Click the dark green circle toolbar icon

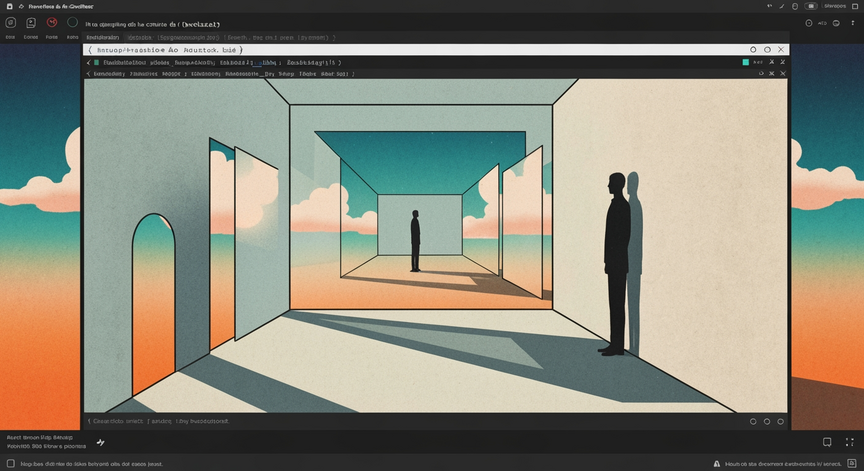(x=72, y=23)
